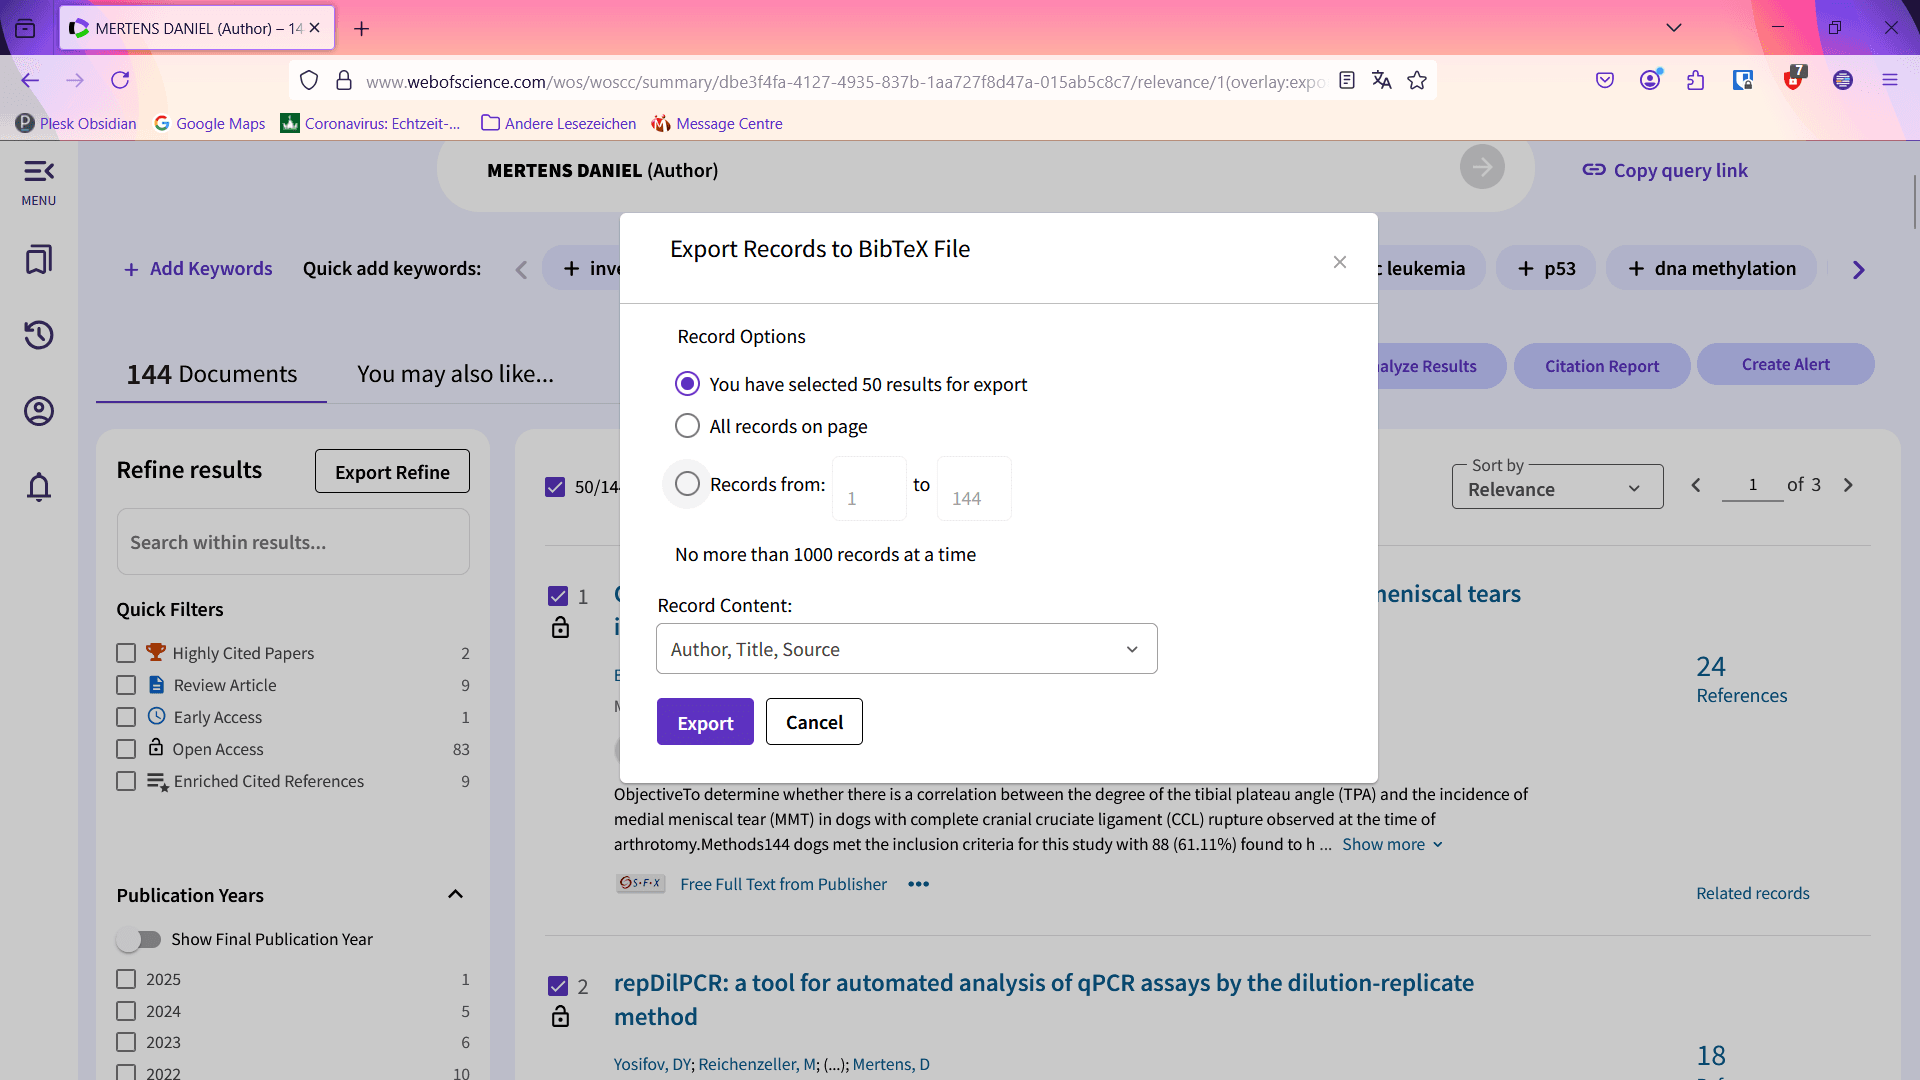Open Sort by Relevance dropdown
The width and height of the screenshot is (1920, 1080).
pos(1557,487)
